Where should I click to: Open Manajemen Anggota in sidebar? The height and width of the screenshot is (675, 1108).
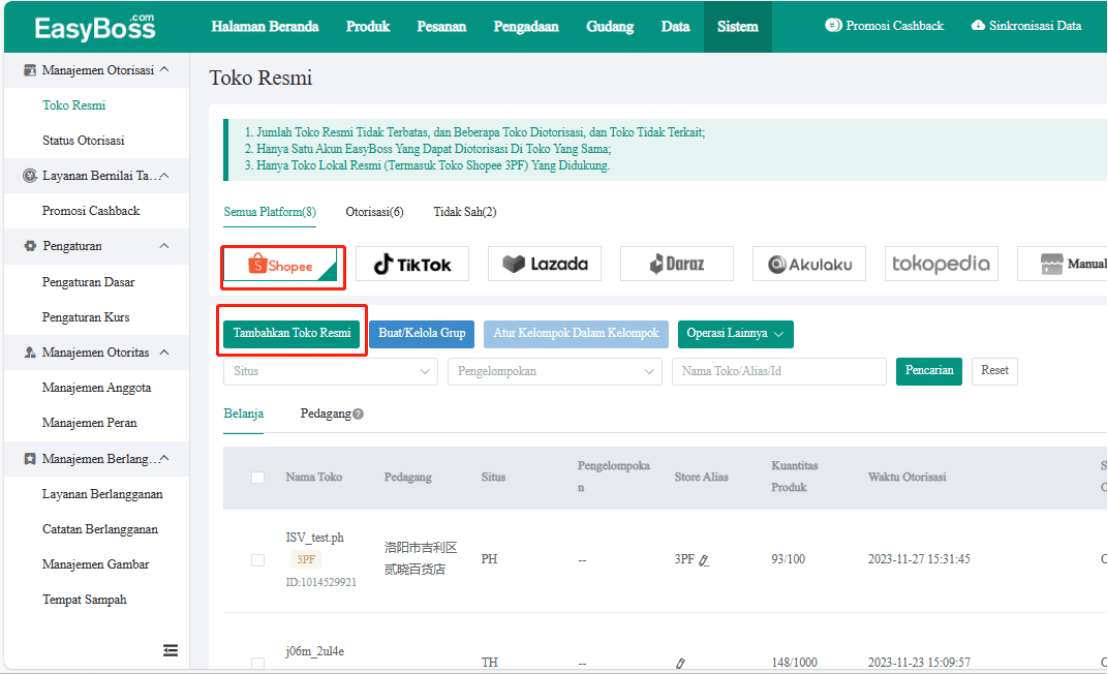97,388
